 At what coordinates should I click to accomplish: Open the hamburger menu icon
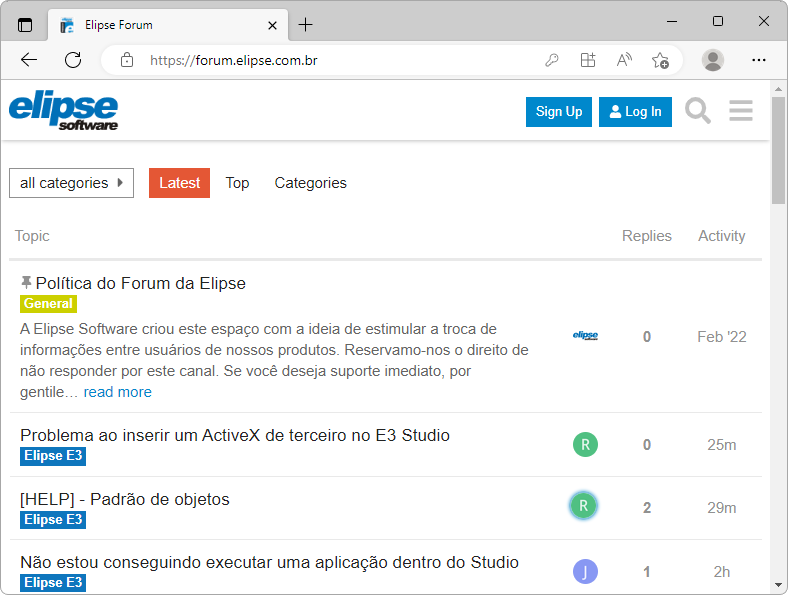(741, 111)
